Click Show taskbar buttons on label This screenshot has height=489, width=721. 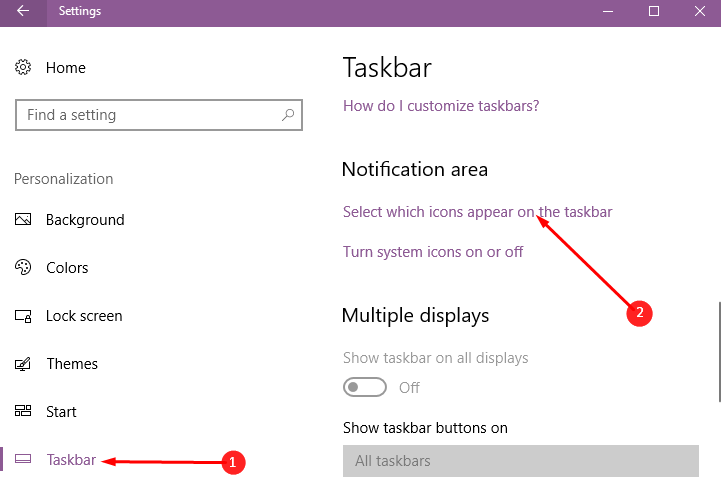pos(425,428)
